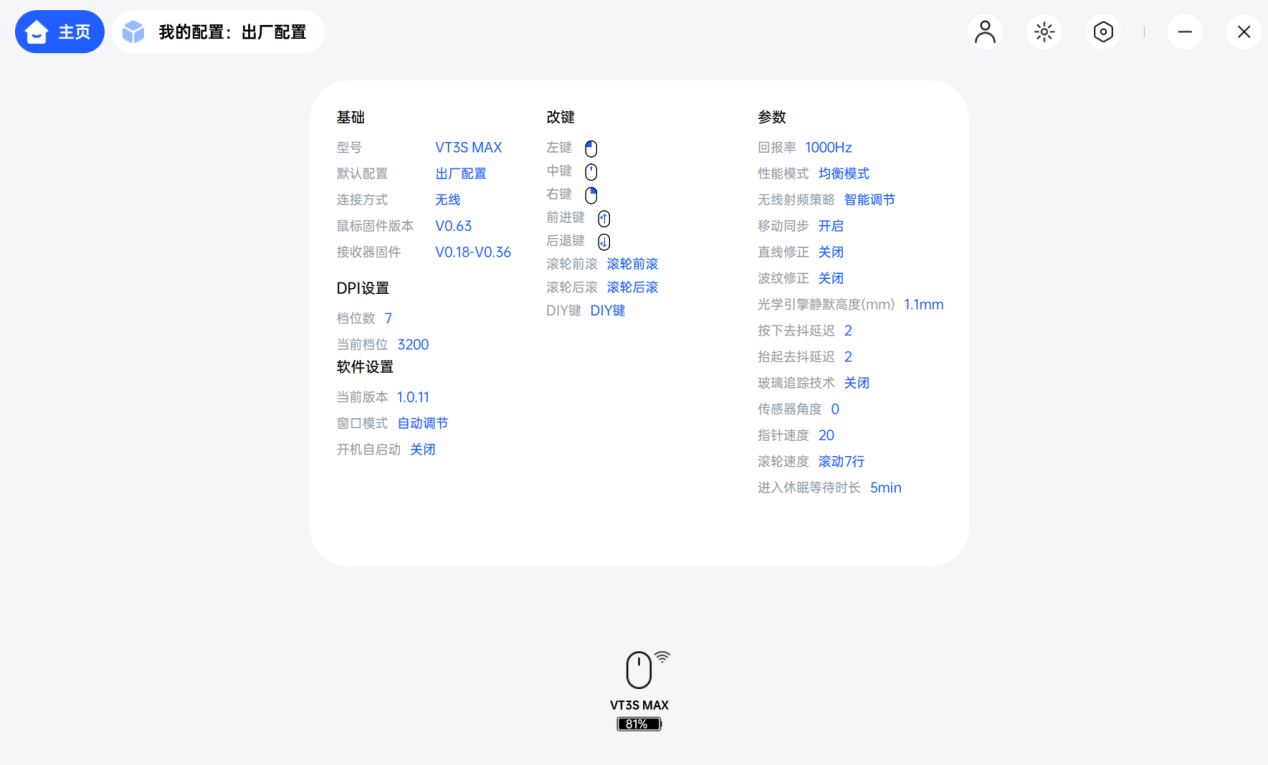Image resolution: width=1268 pixels, height=765 pixels.
Task: Toggle 波纹修正 setting
Action: [830, 277]
